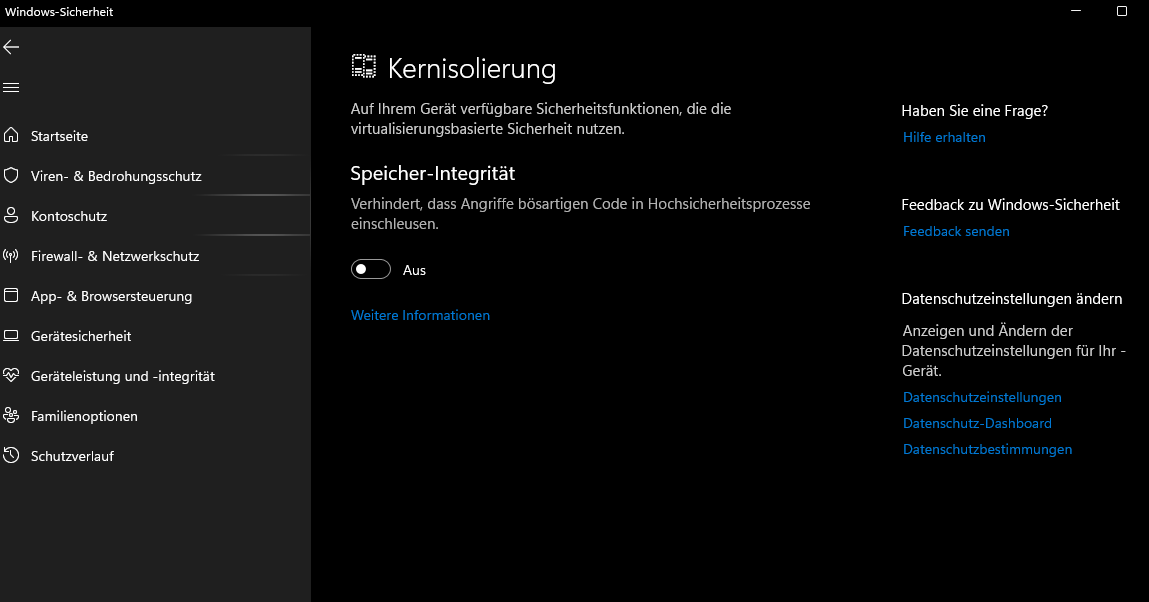Click the Aus toggle label
The height and width of the screenshot is (602, 1149).
pos(414,270)
